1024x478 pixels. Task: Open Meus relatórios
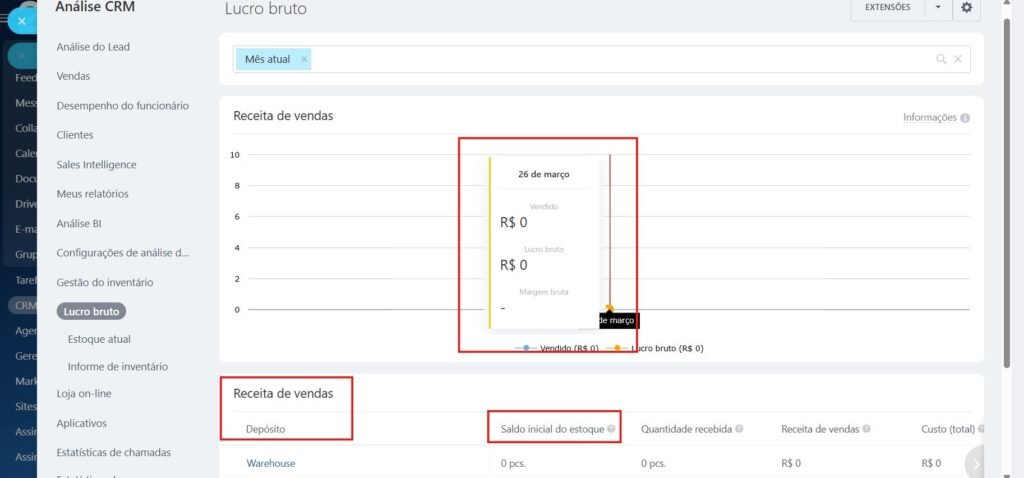[x=92, y=194]
